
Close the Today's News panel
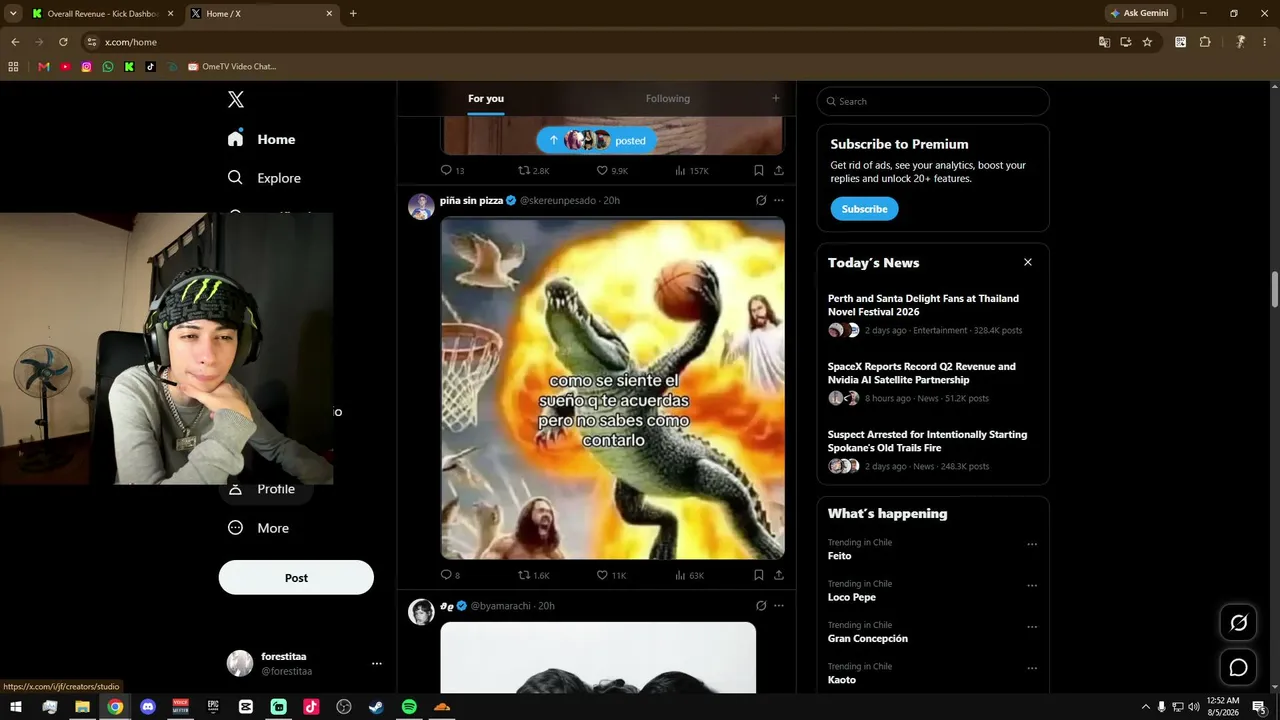(x=1027, y=262)
